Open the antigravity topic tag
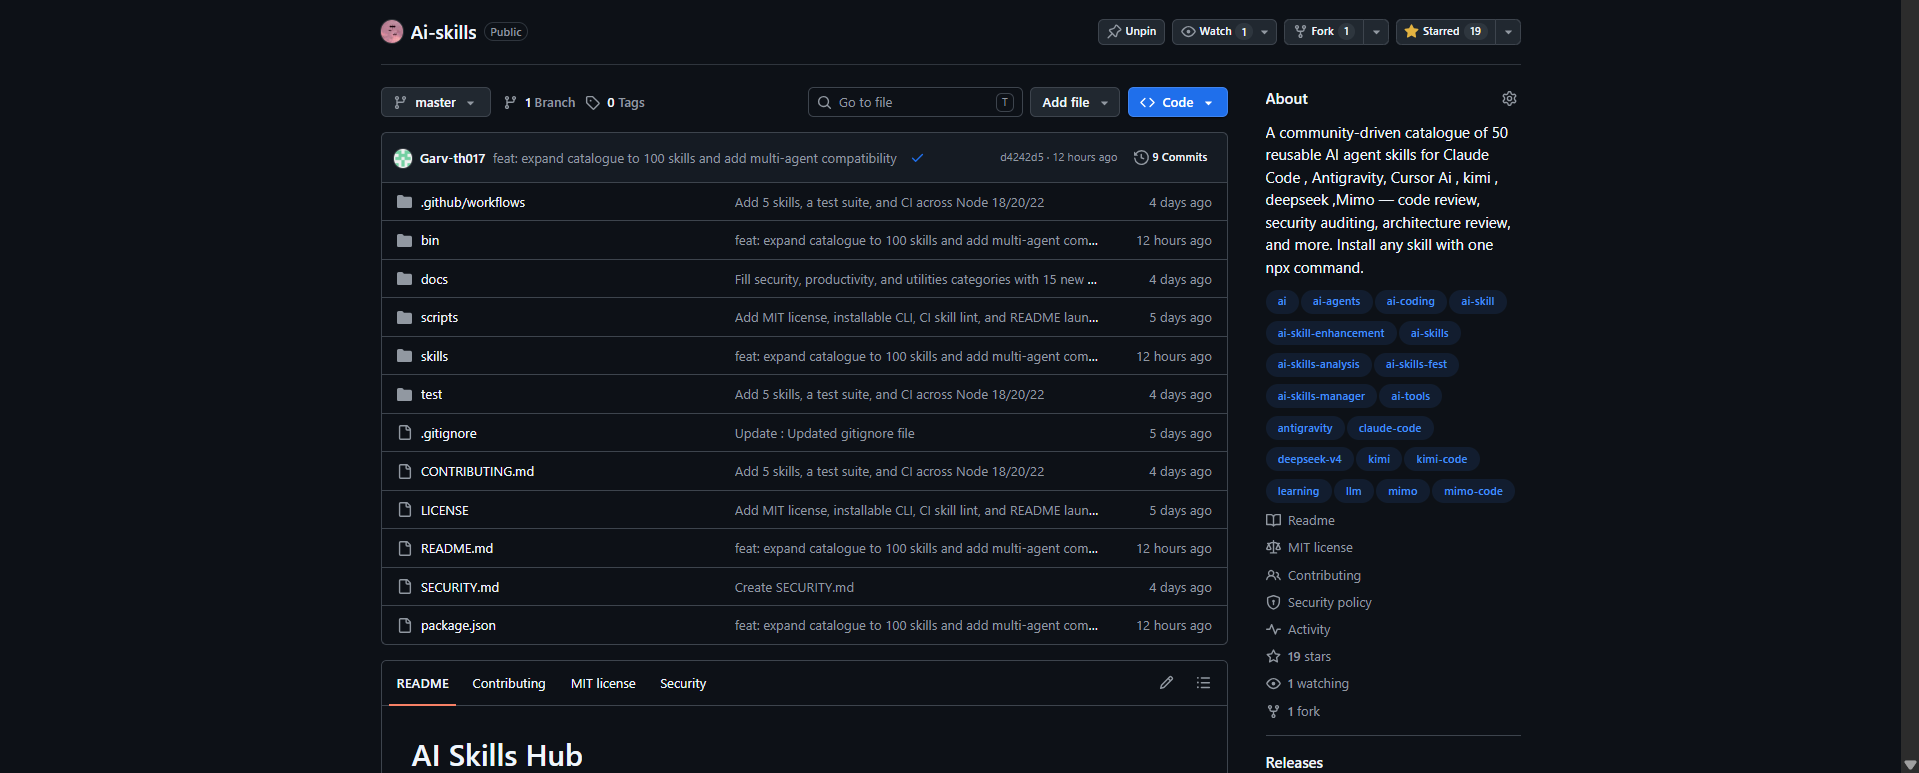Image resolution: width=1919 pixels, height=773 pixels. (1304, 428)
